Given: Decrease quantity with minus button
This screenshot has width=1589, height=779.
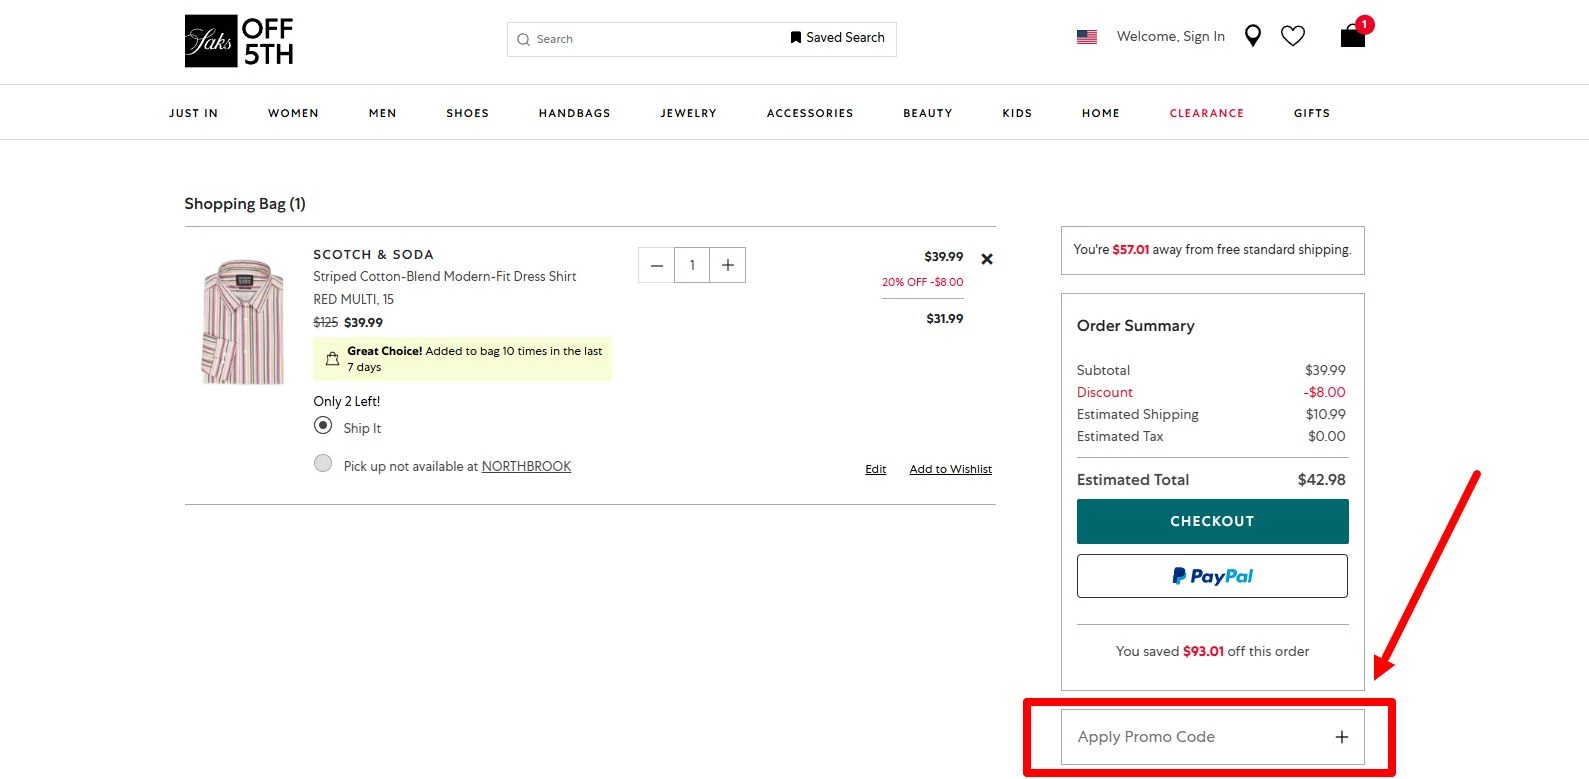Looking at the screenshot, I should coord(656,265).
